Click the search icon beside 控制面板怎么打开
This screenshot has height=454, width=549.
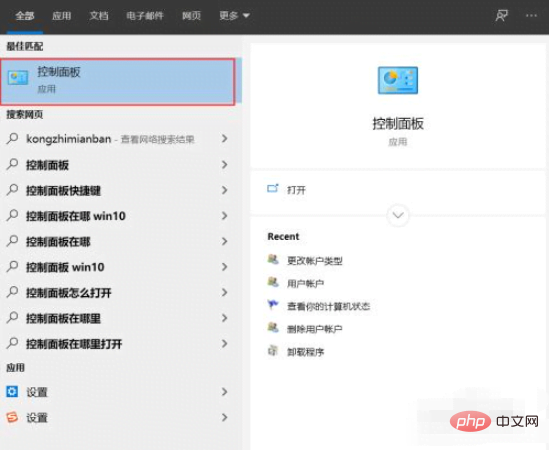click(12, 292)
